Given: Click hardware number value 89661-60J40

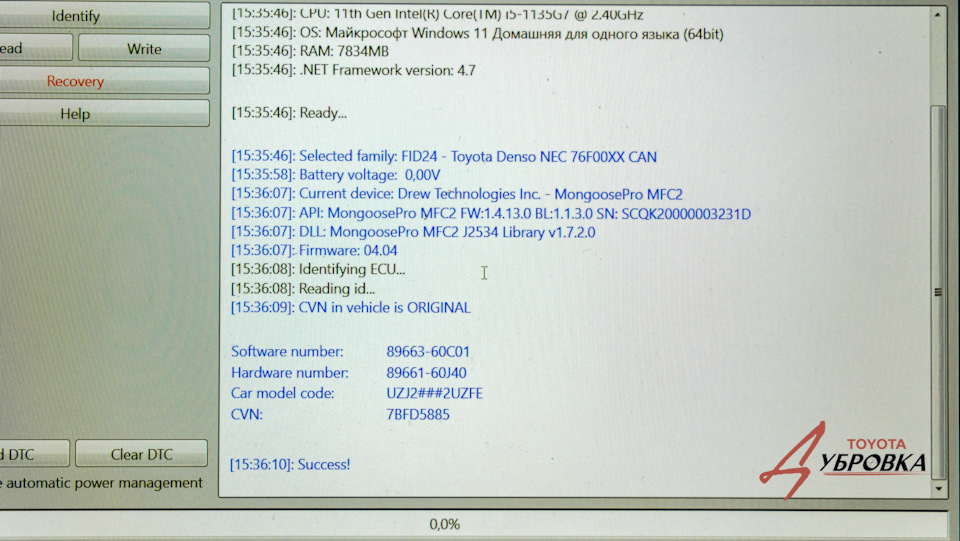Looking at the screenshot, I should pyautogui.click(x=426, y=373).
